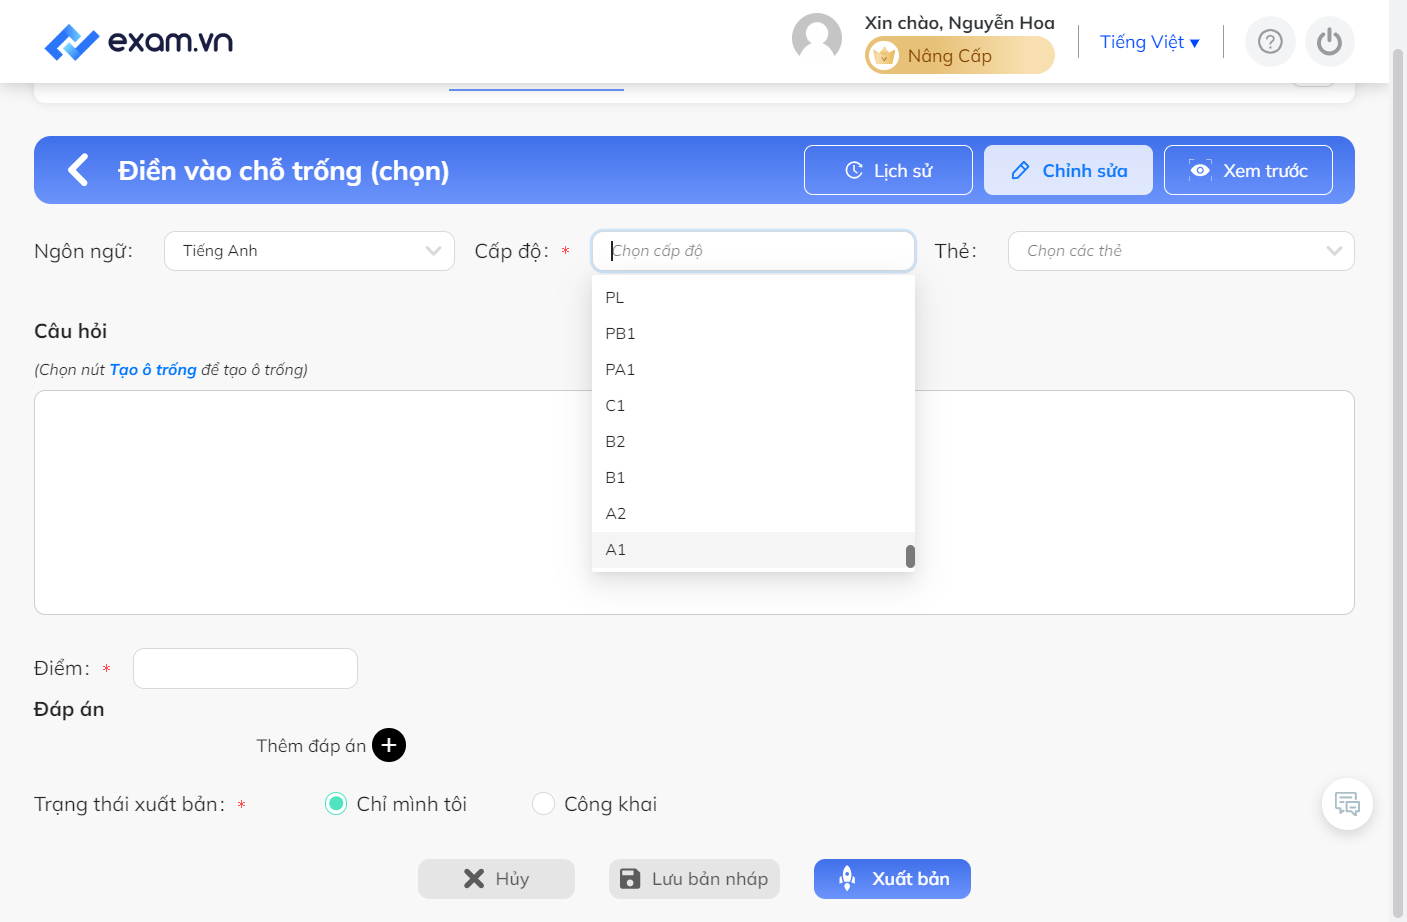Click the level dropdown list scrollbar thumb
The width and height of the screenshot is (1407, 922).
(x=910, y=556)
